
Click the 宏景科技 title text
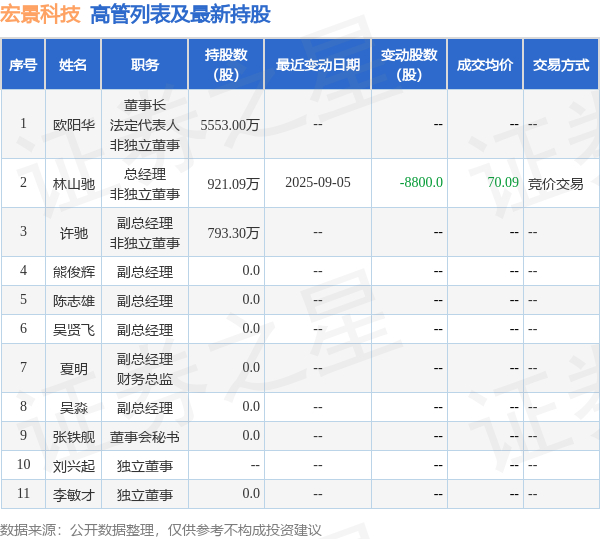coord(40,15)
